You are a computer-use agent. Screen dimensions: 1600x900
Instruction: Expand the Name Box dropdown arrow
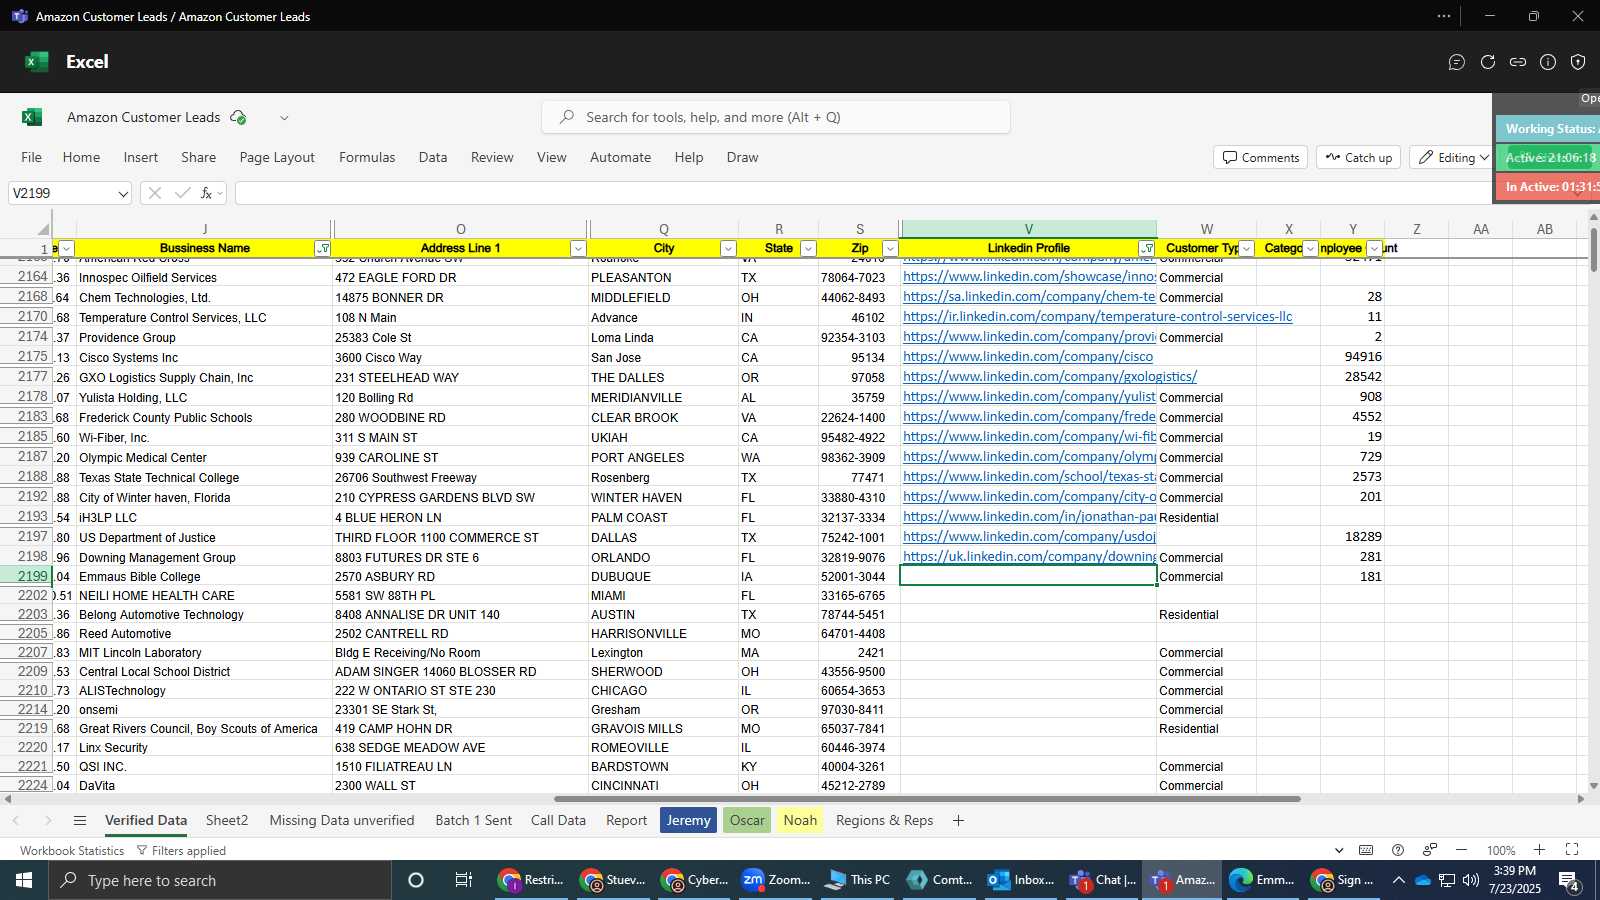[x=123, y=193]
